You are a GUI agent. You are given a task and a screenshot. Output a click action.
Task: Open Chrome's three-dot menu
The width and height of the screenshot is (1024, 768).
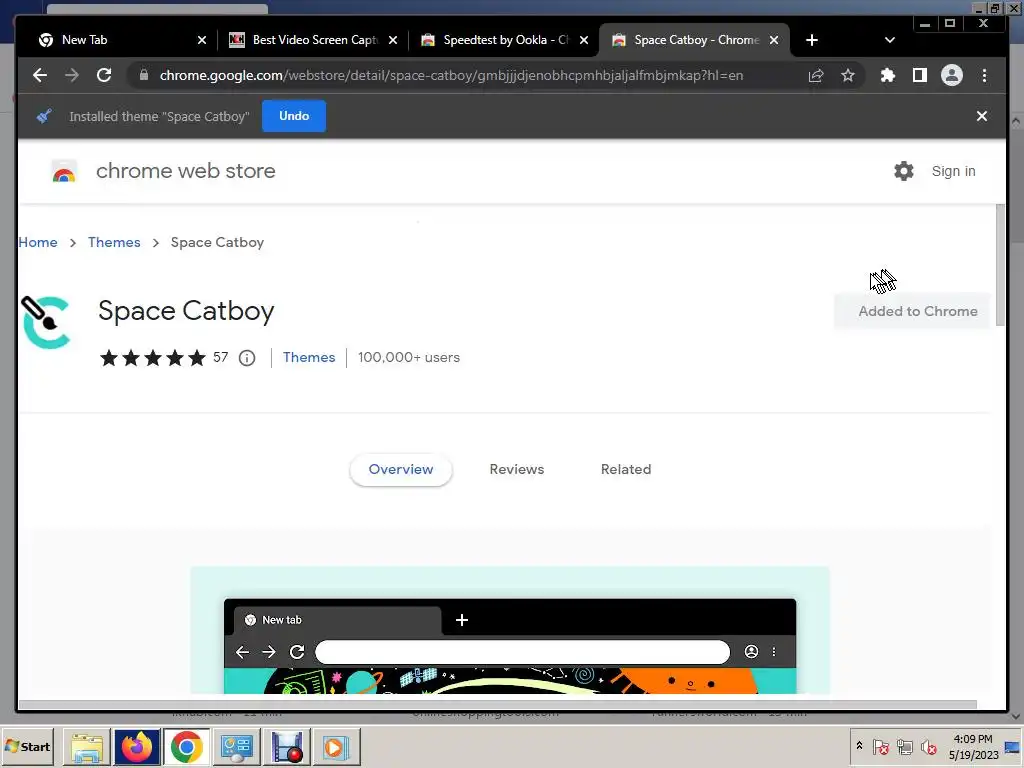pyautogui.click(x=984, y=76)
